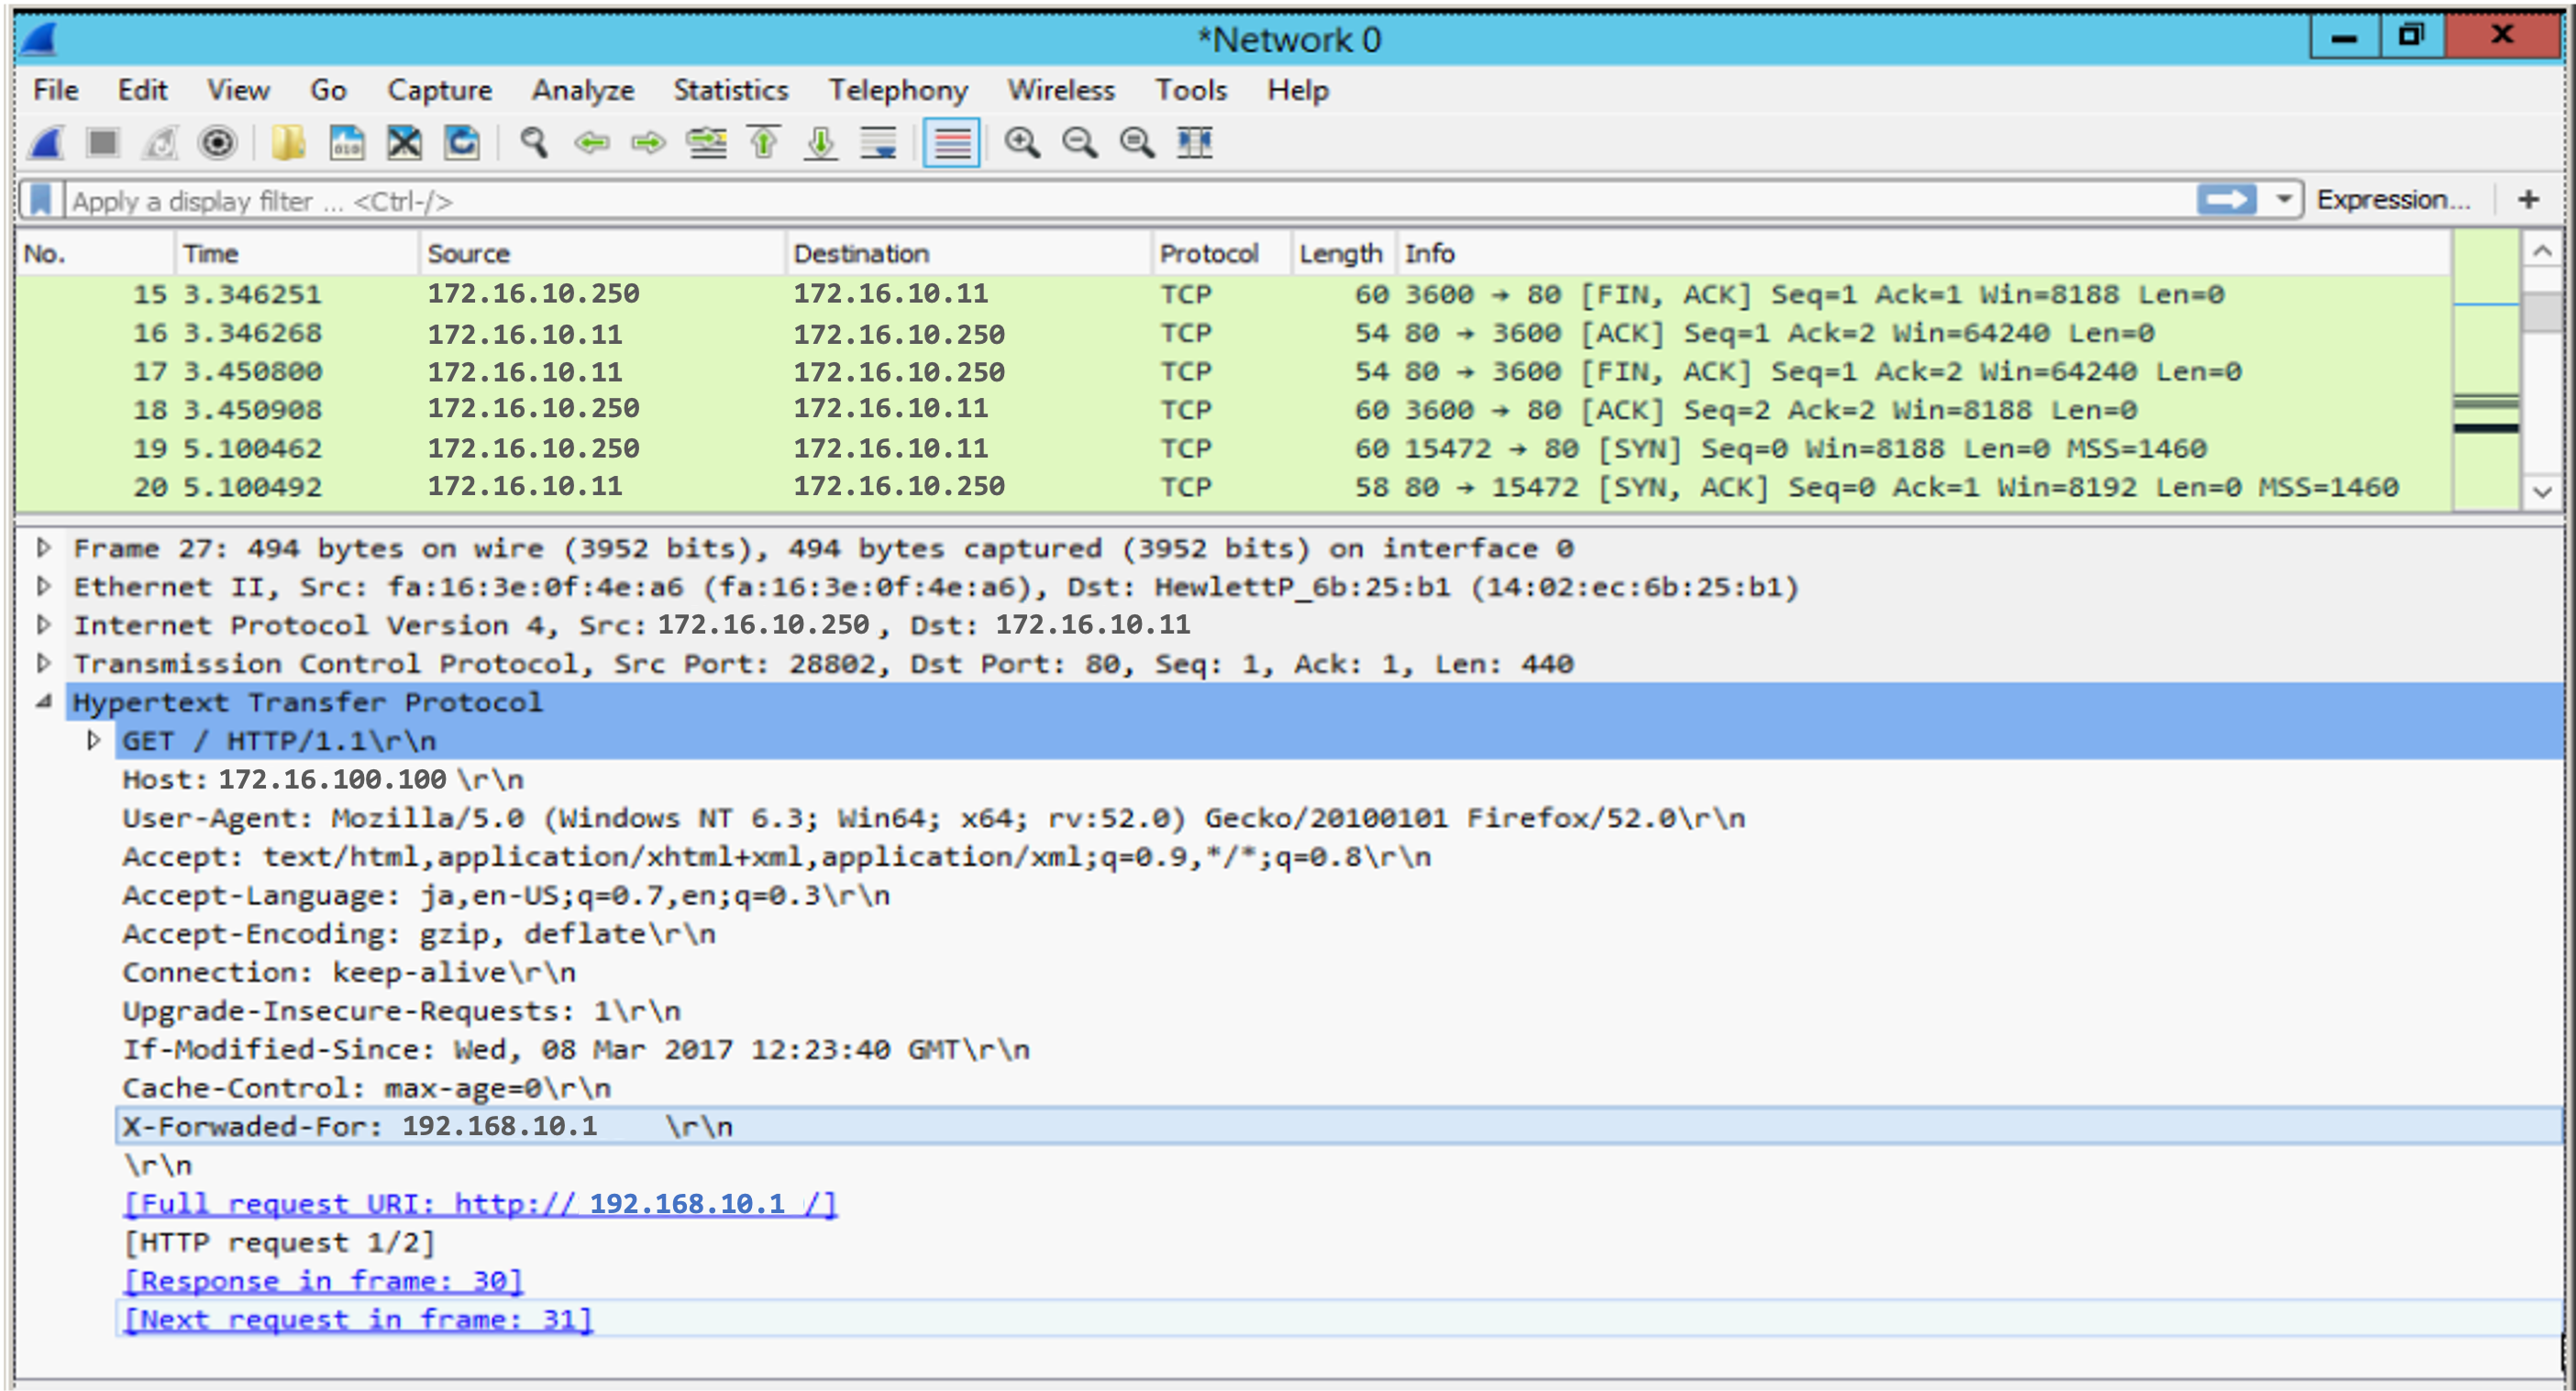Open the Statistics menu
Image resolution: width=2576 pixels, height=1391 pixels.
click(x=730, y=90)
